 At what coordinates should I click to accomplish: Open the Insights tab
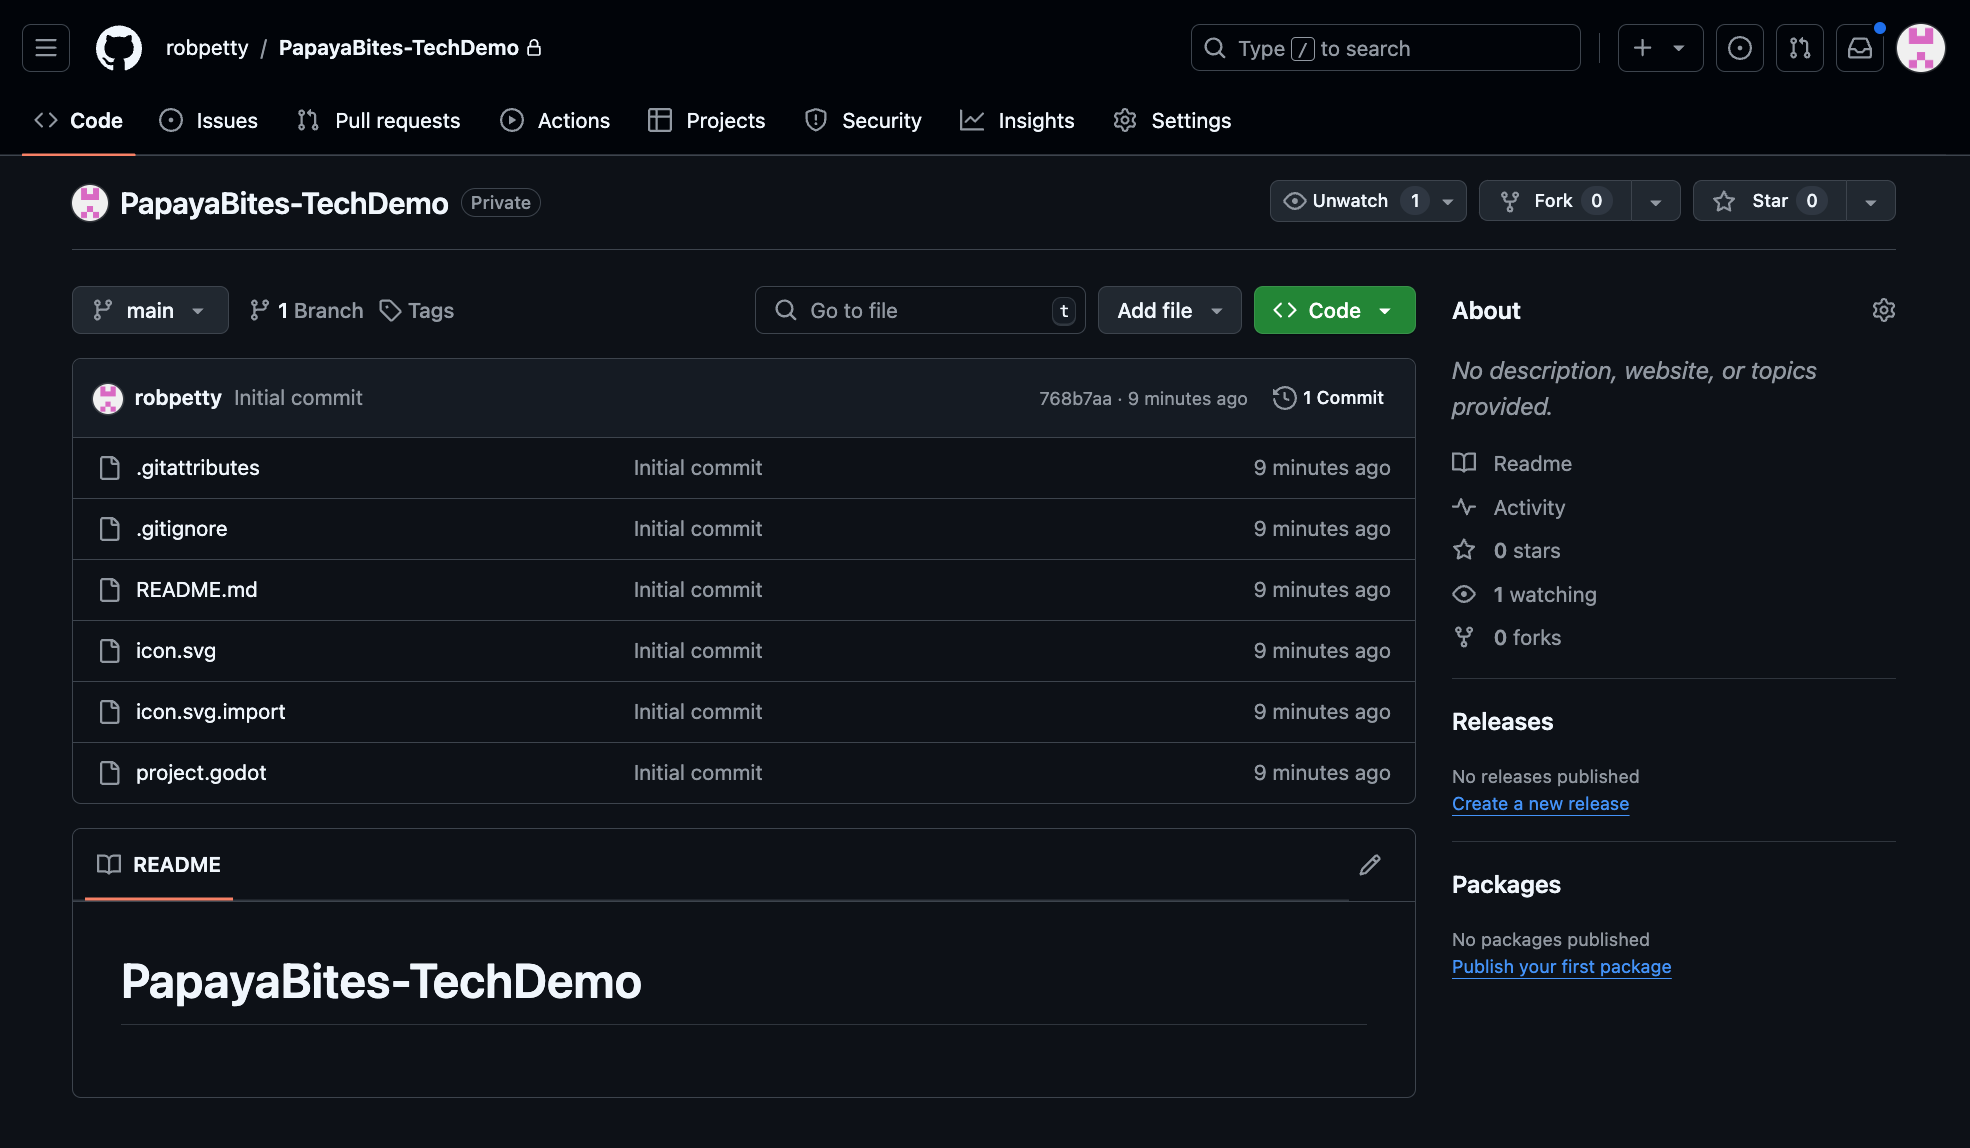point(1017,121)
